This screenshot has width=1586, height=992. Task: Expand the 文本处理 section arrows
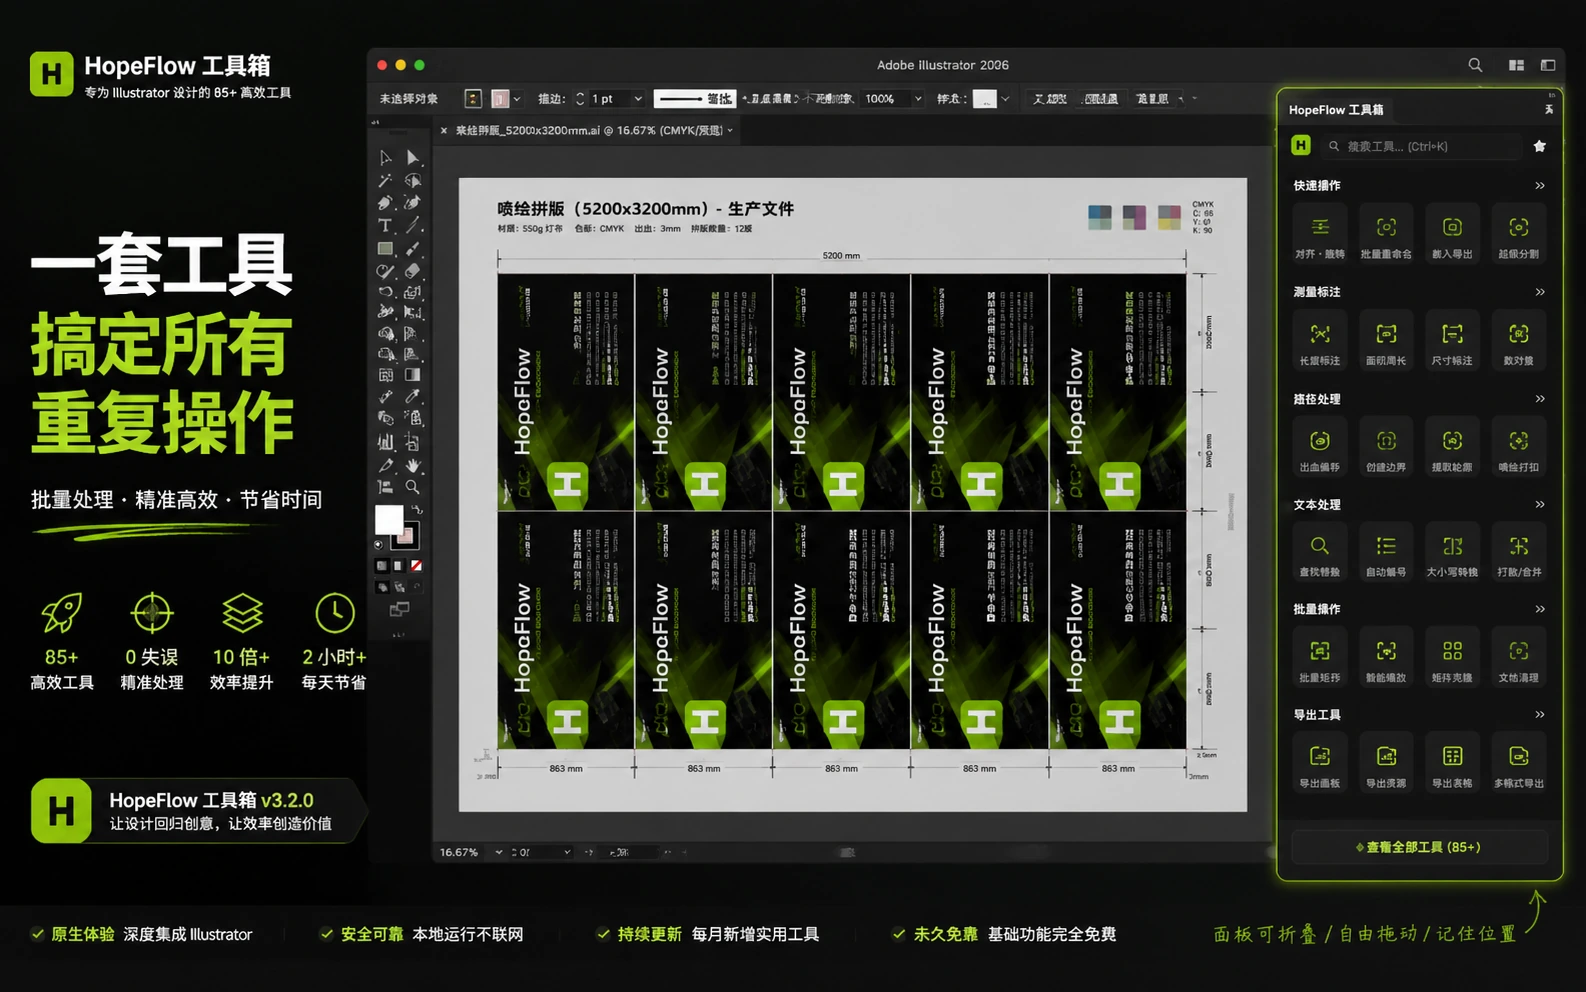tap(1540, 504)
